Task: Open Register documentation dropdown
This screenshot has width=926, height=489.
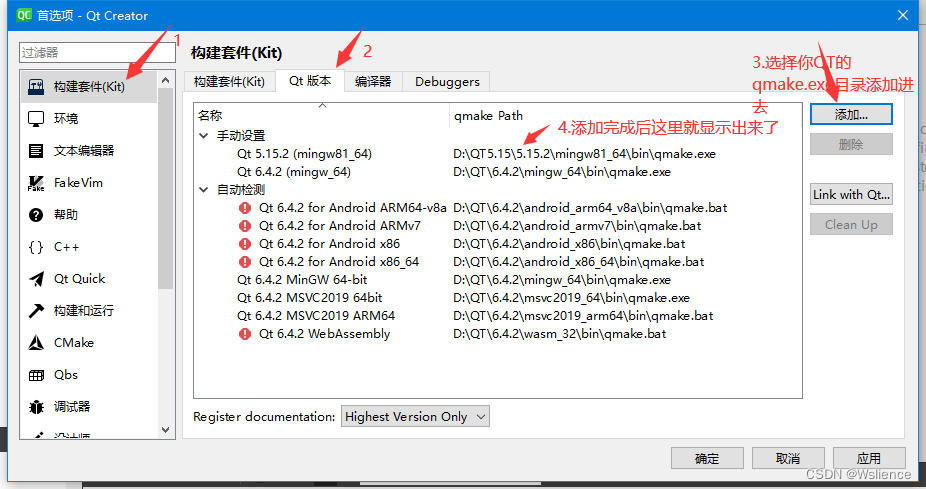Action: click(415, 416)
